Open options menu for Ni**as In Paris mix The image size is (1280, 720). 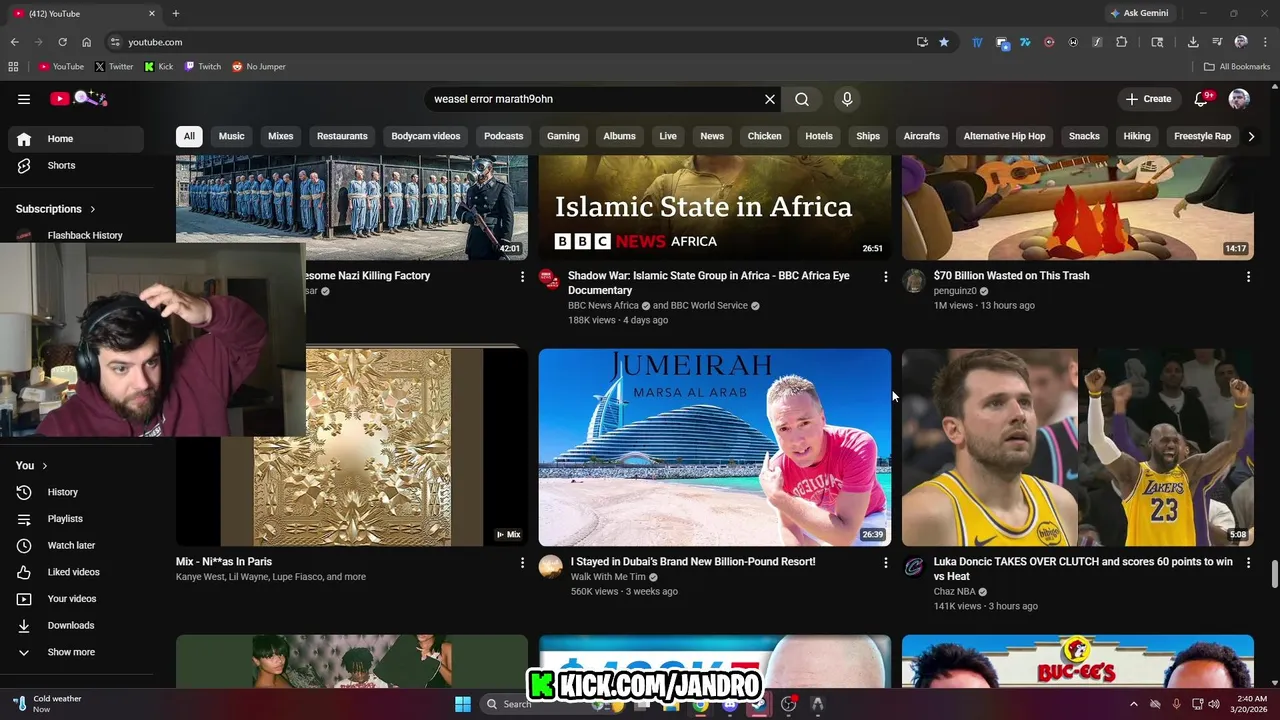(522, 563)
